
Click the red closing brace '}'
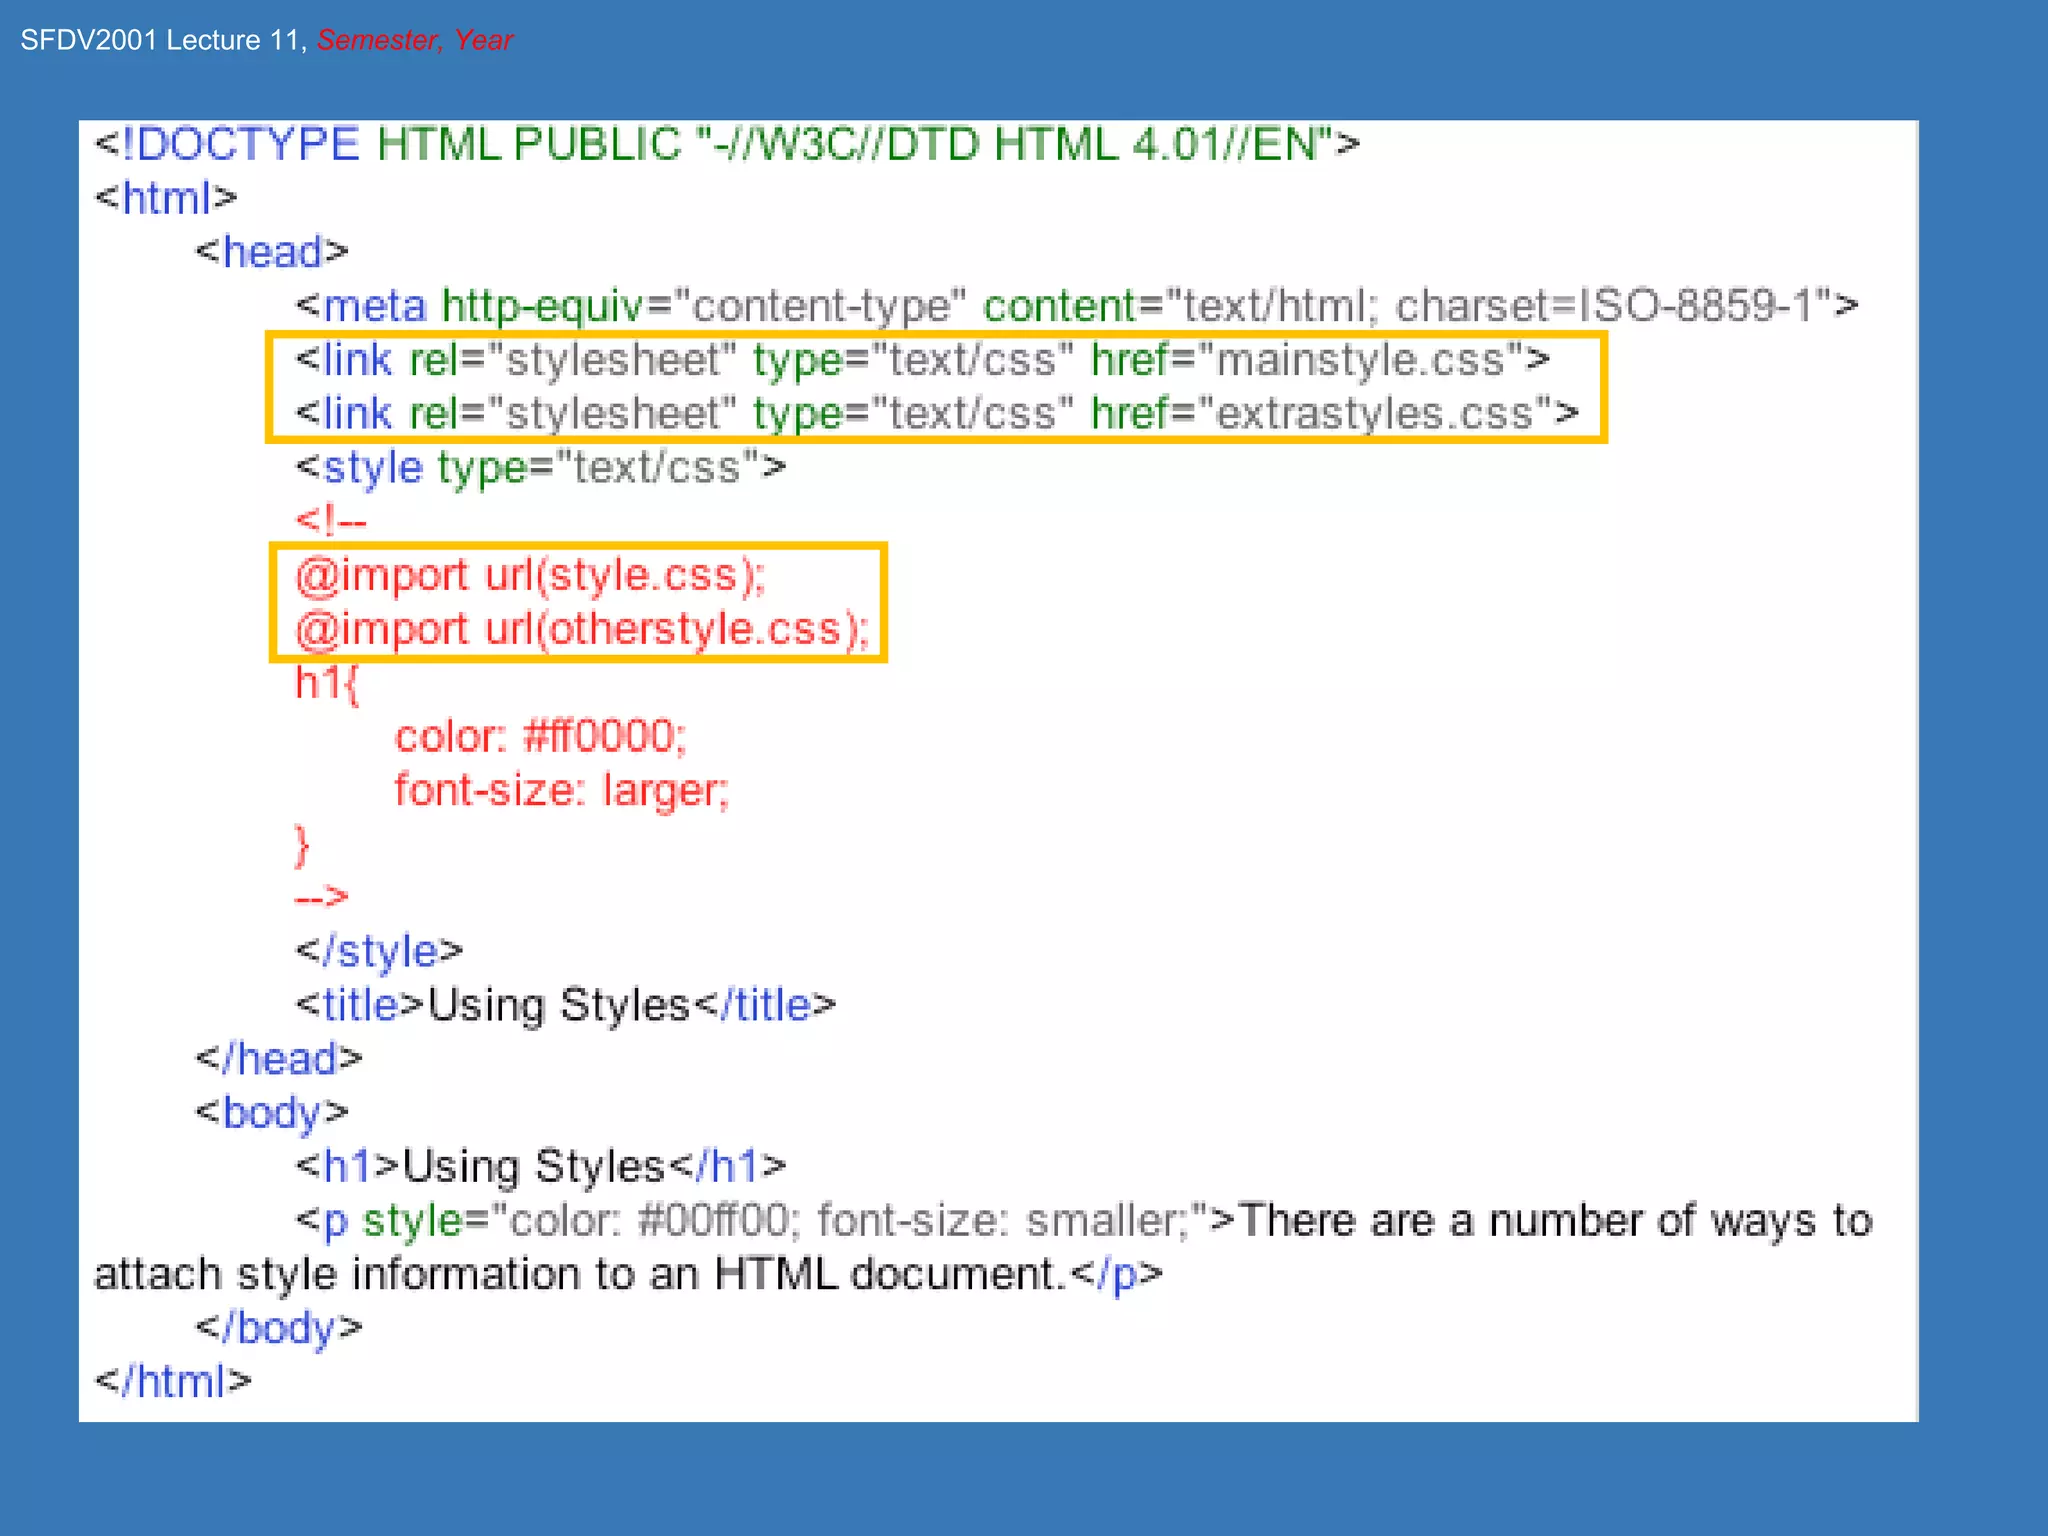(302, 846)
